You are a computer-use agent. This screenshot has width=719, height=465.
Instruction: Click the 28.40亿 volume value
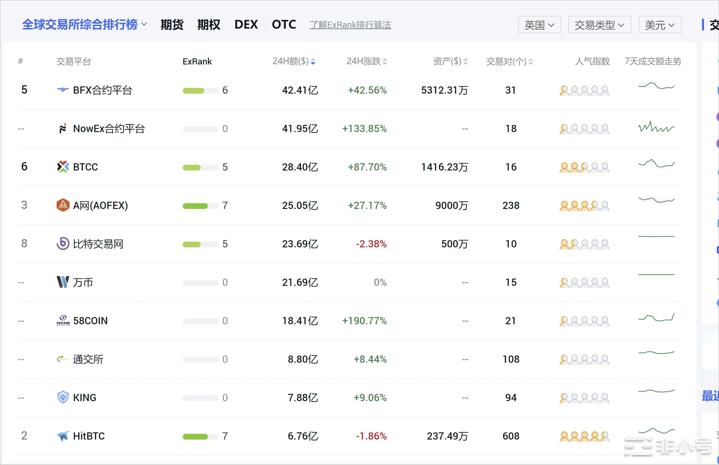click(300, 167)
